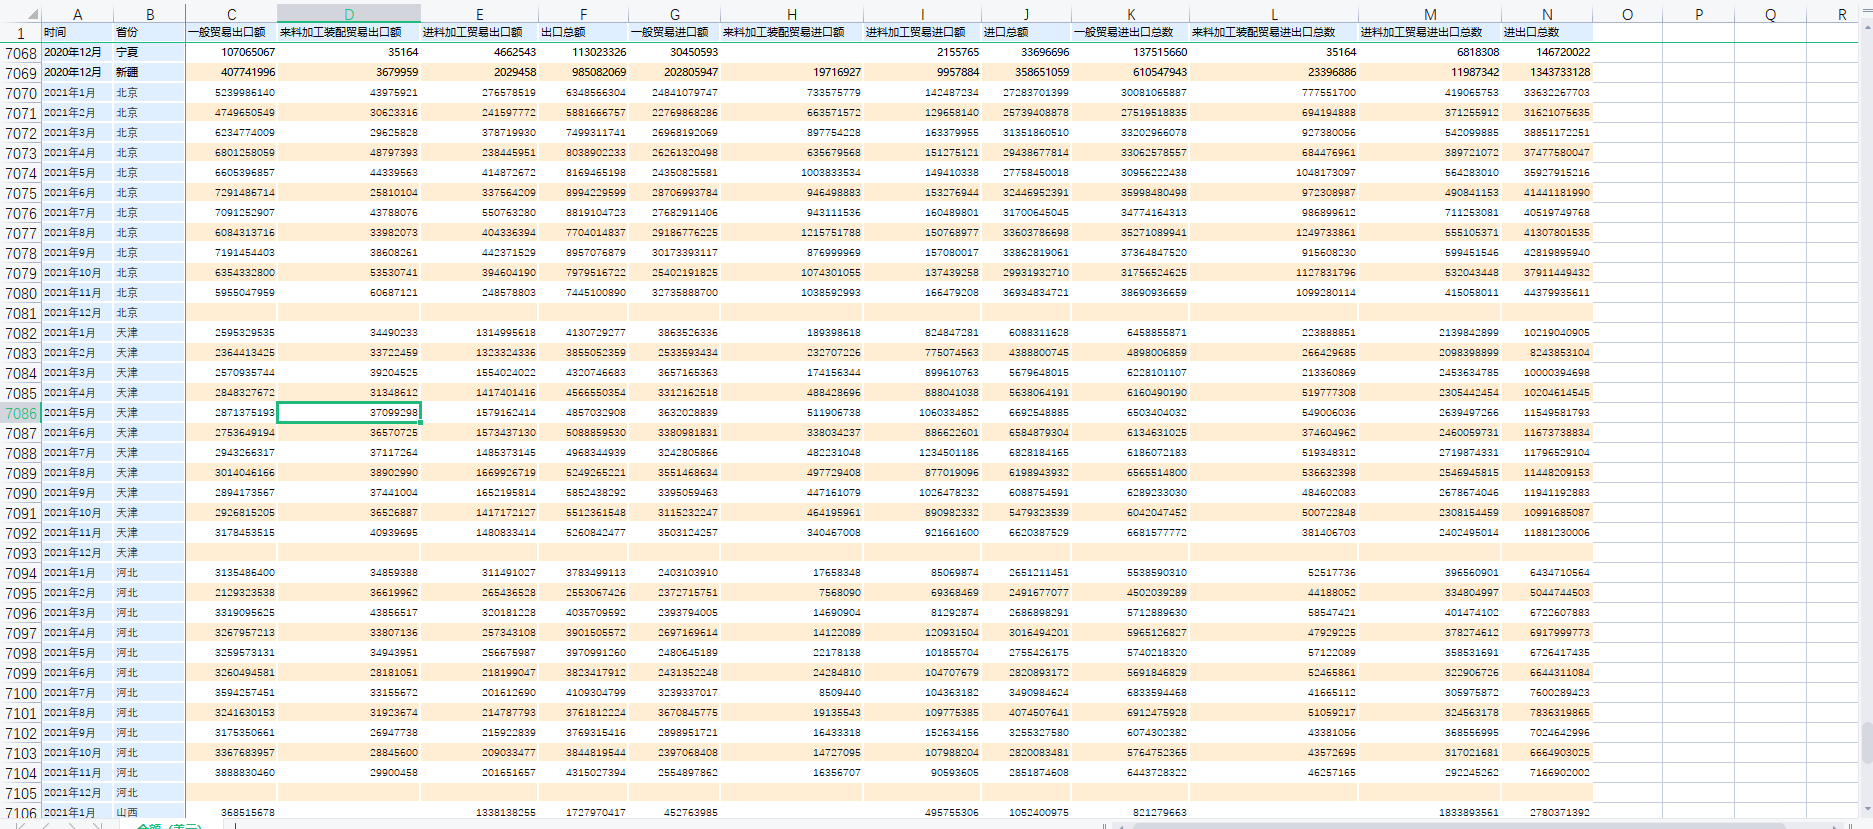Click header cell 一般贸易进出口总数

(1130, 32)
